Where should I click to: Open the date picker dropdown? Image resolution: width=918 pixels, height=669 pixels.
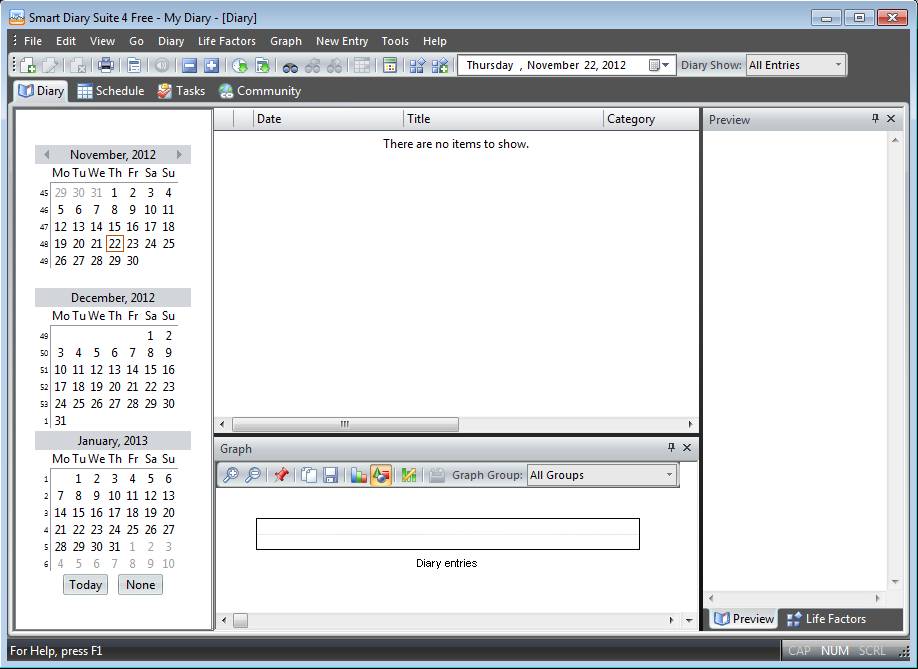659,65
